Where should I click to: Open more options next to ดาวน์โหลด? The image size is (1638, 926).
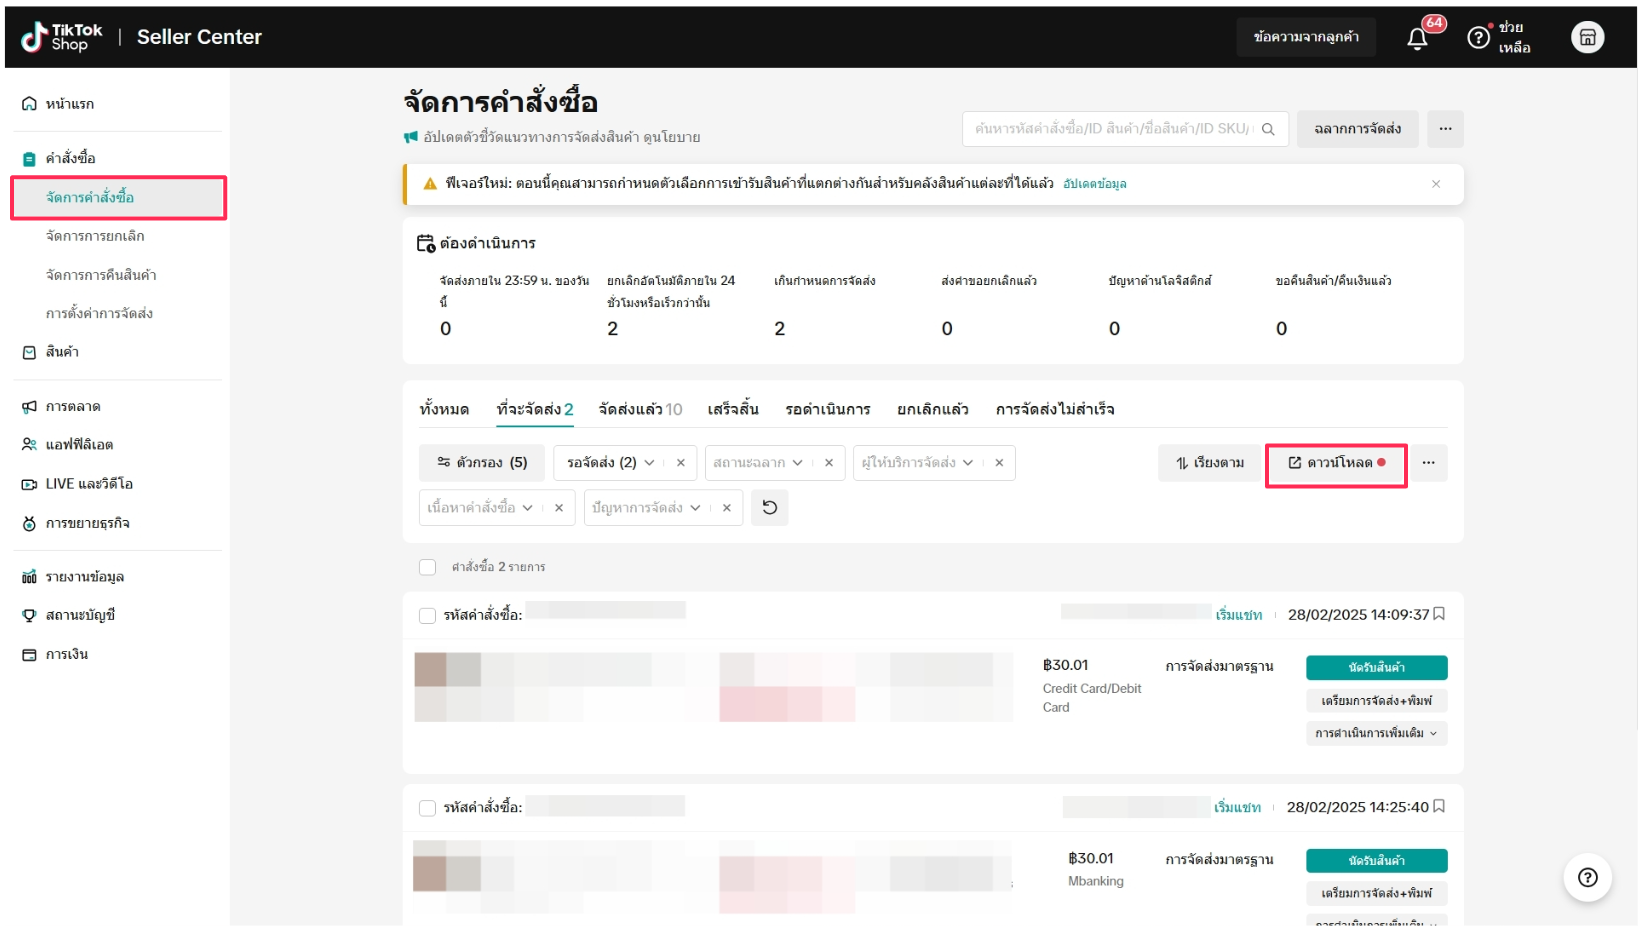tap(1428, 463)
